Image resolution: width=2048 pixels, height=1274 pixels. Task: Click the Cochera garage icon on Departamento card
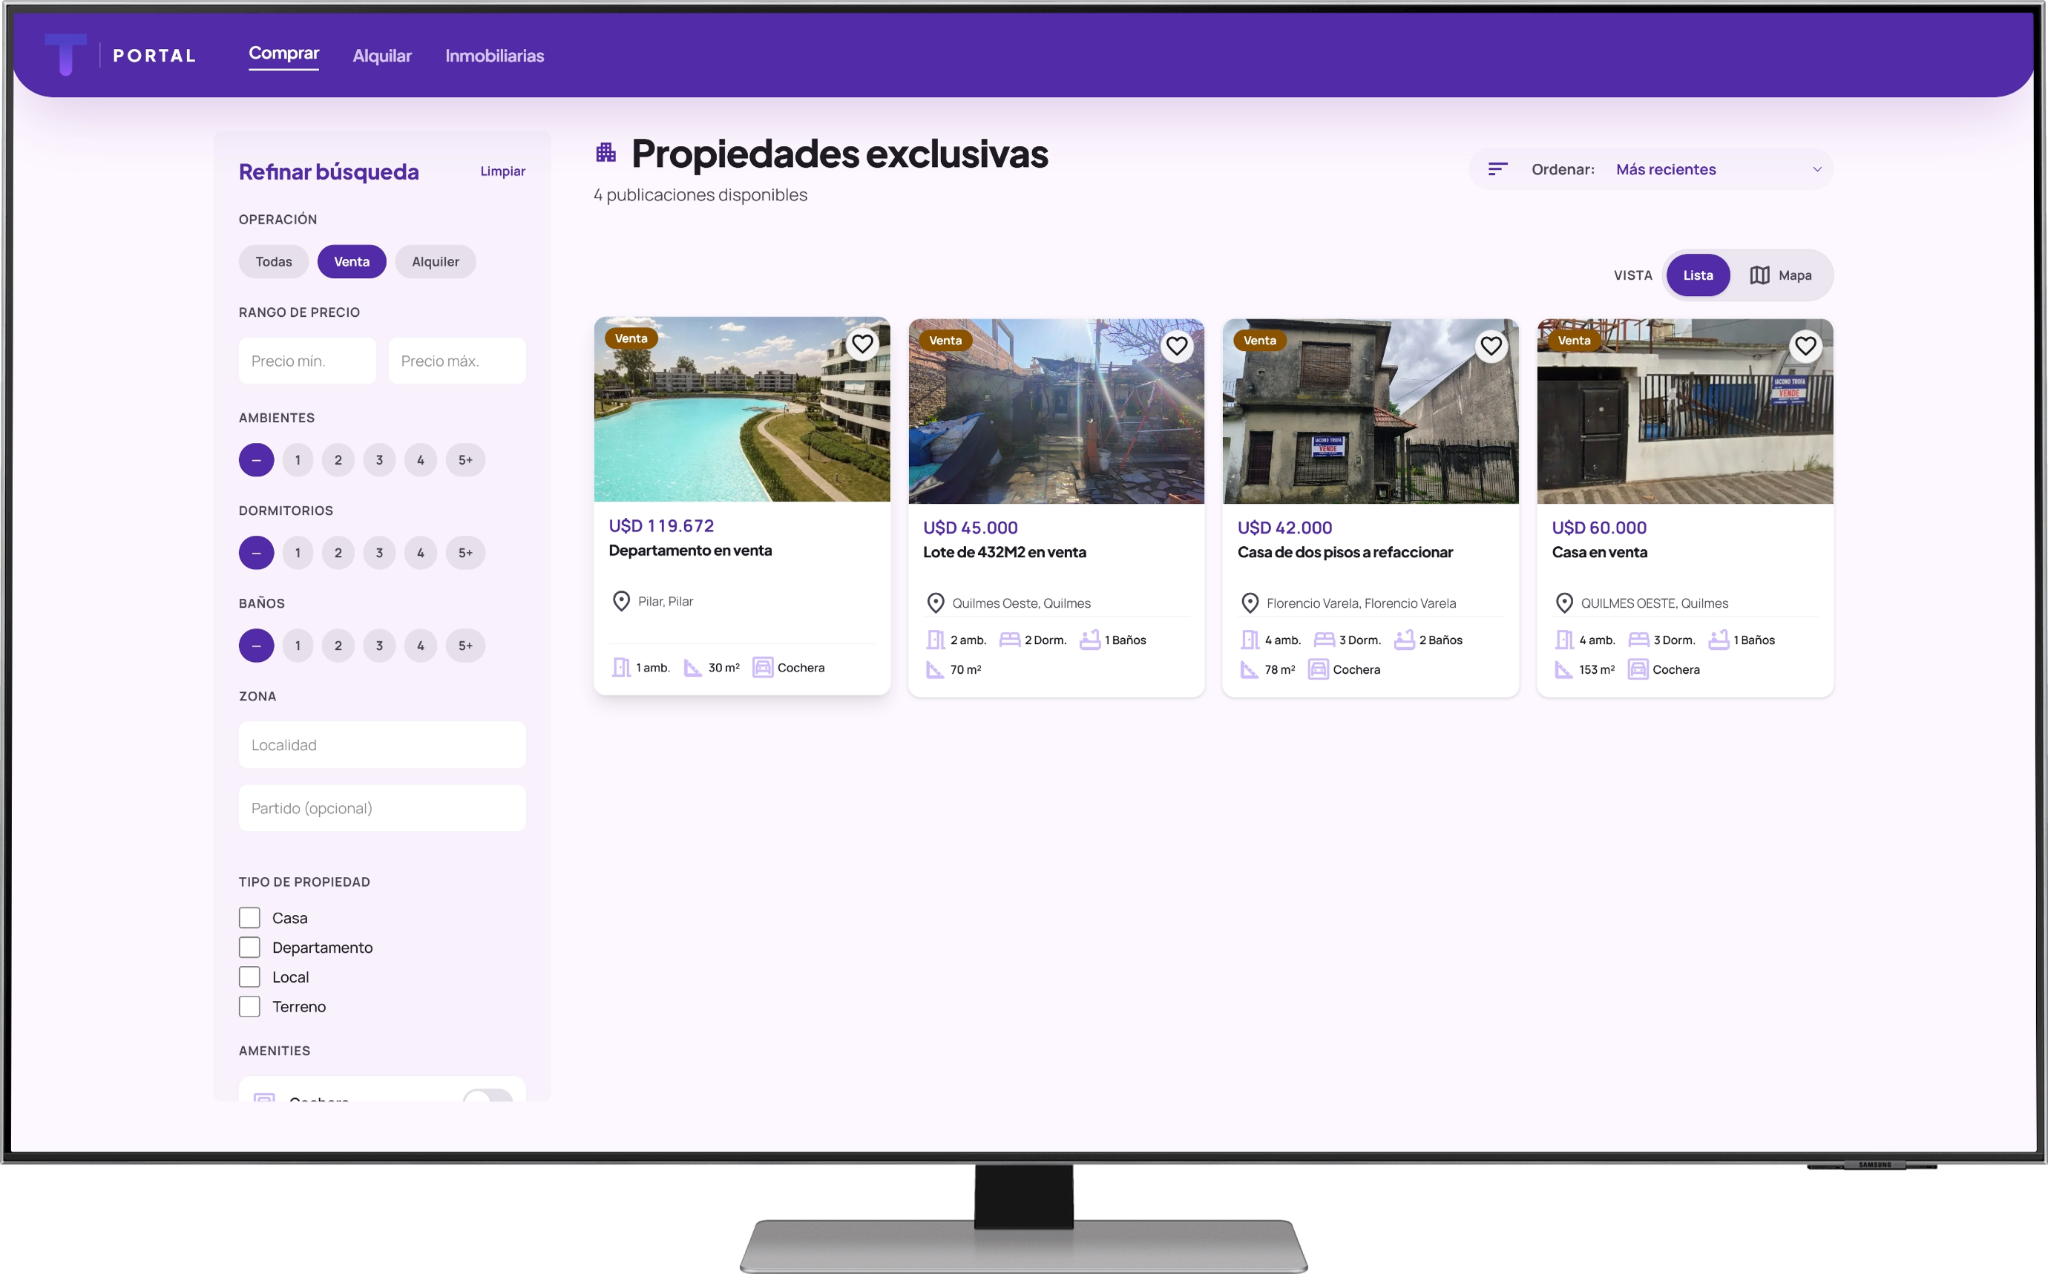coord(763,667)
